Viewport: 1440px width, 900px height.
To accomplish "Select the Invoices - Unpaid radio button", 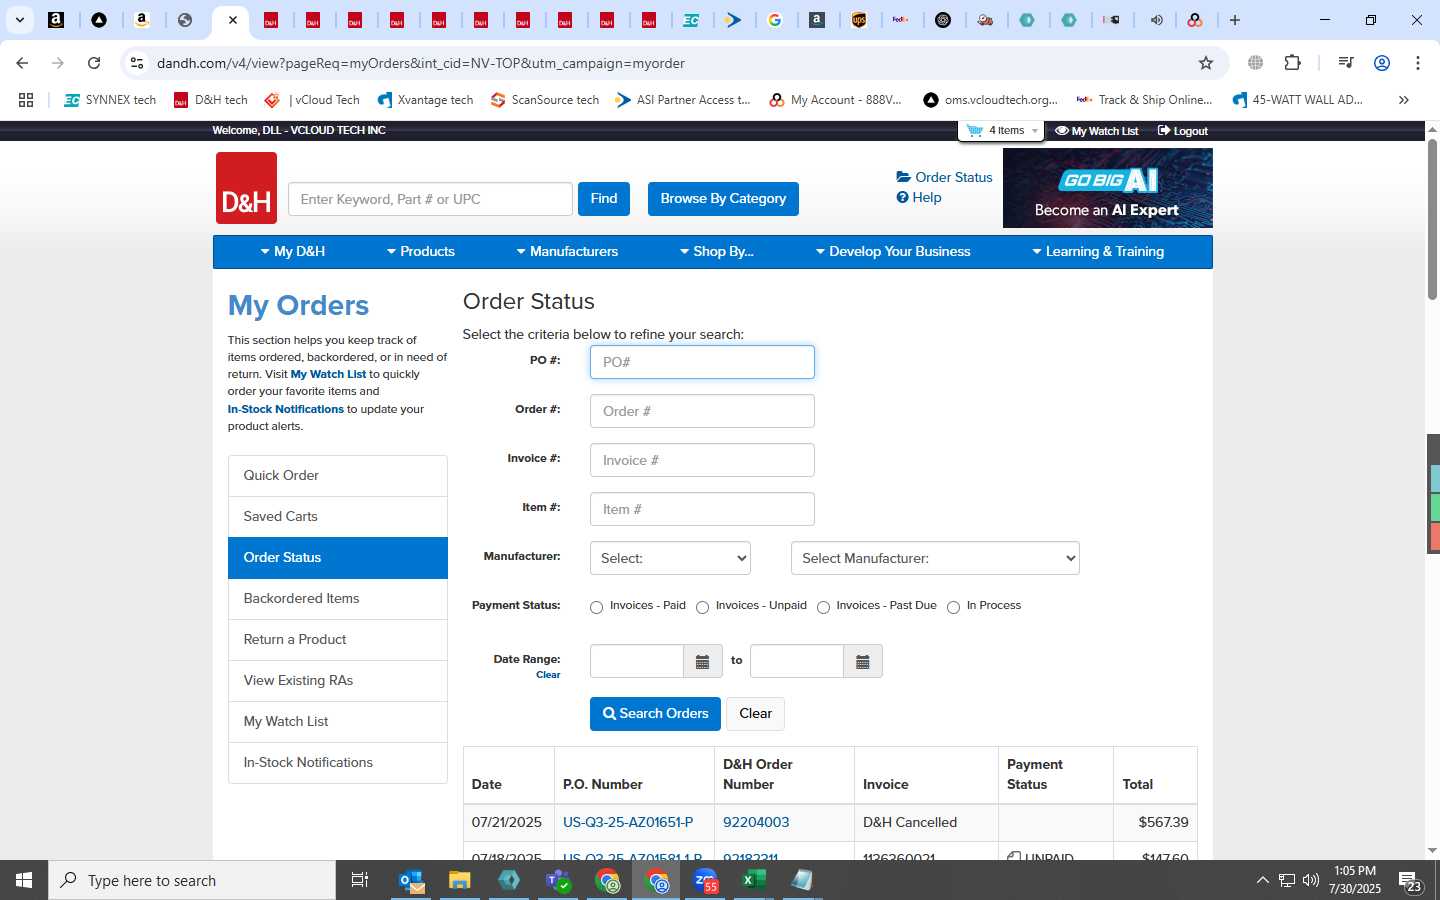I will pyautogui.click(x=703, y=607).
